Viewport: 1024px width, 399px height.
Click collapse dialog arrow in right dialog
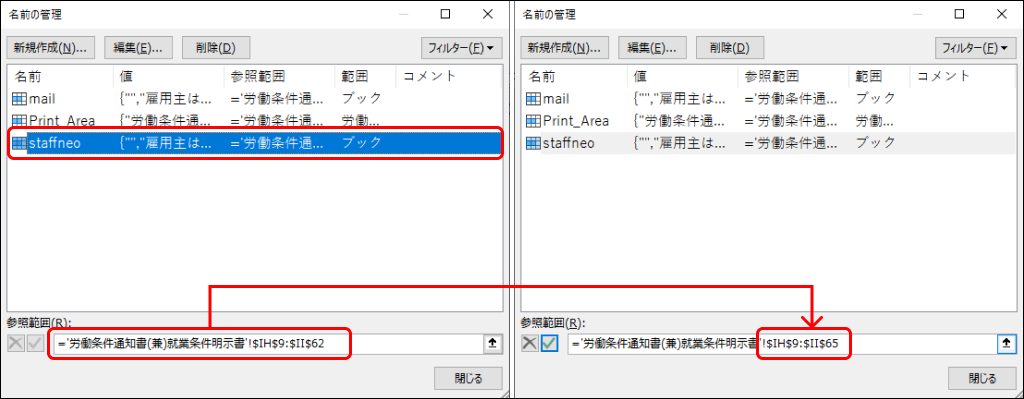(x=1007, y=343)
